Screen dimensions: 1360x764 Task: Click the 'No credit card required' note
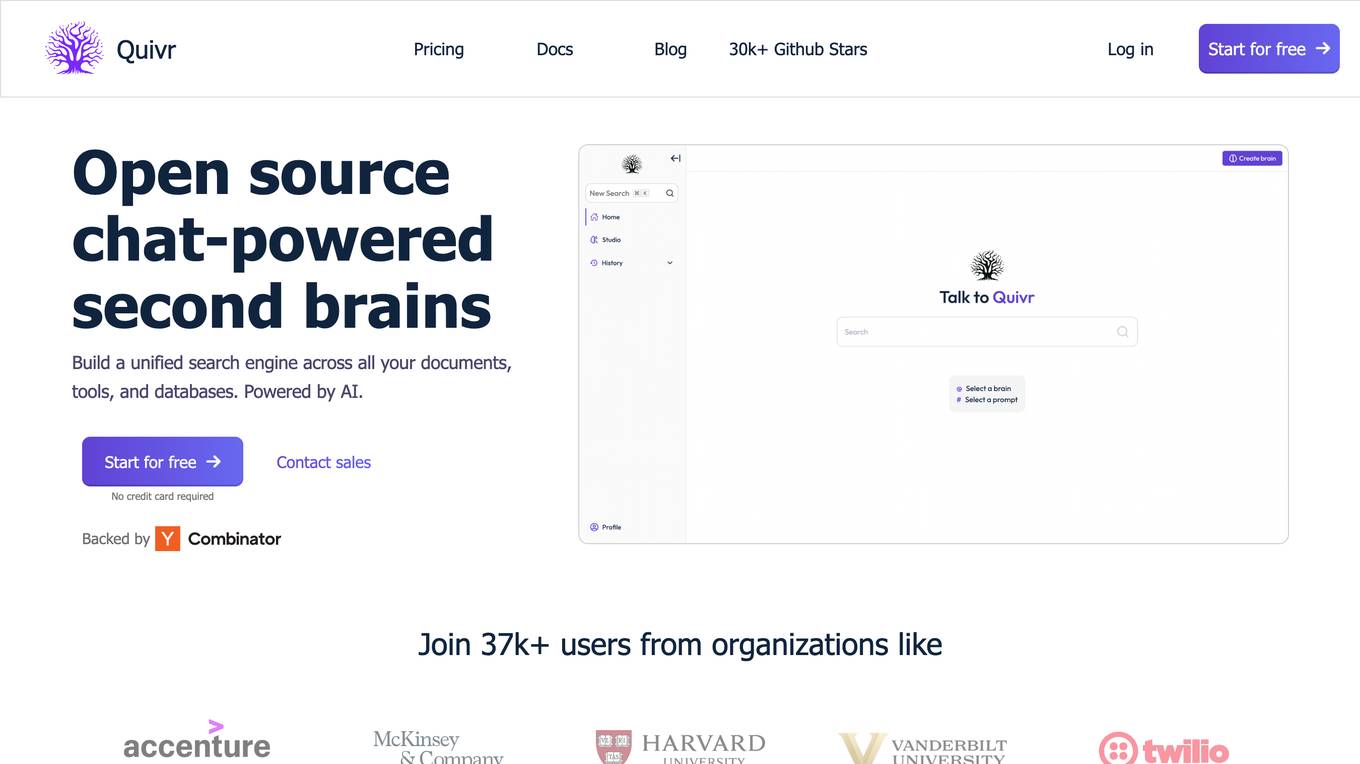162,496
